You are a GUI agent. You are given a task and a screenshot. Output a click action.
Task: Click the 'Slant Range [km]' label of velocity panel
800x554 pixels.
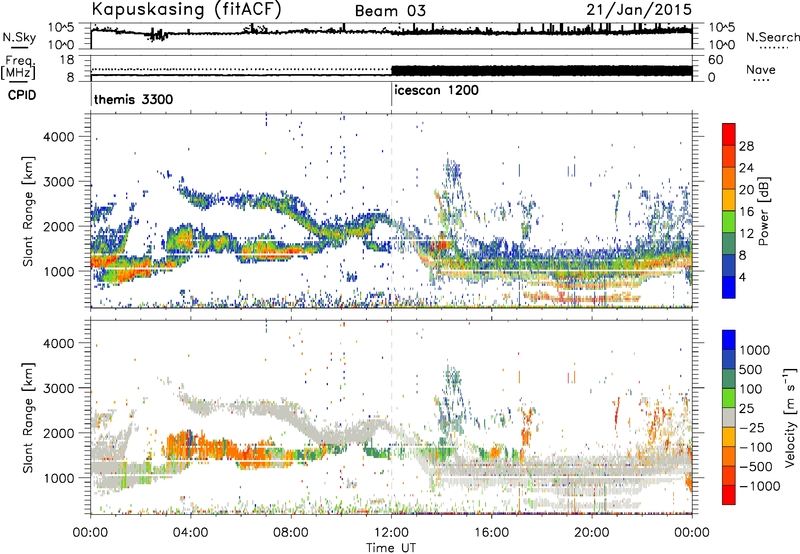[28, 418]
